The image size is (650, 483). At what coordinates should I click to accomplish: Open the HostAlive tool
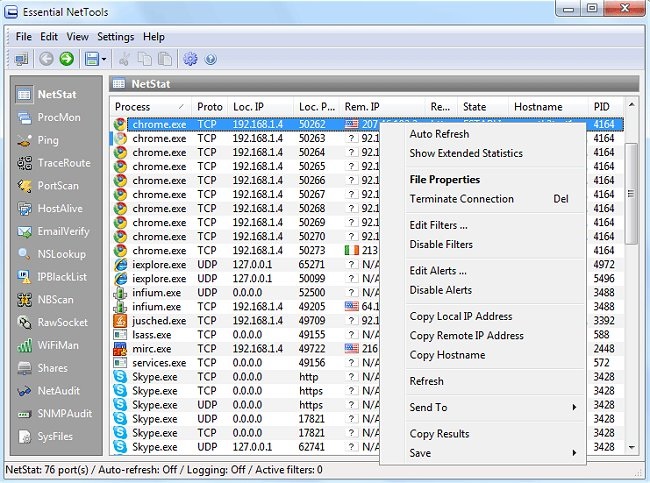tap(50, 209)
